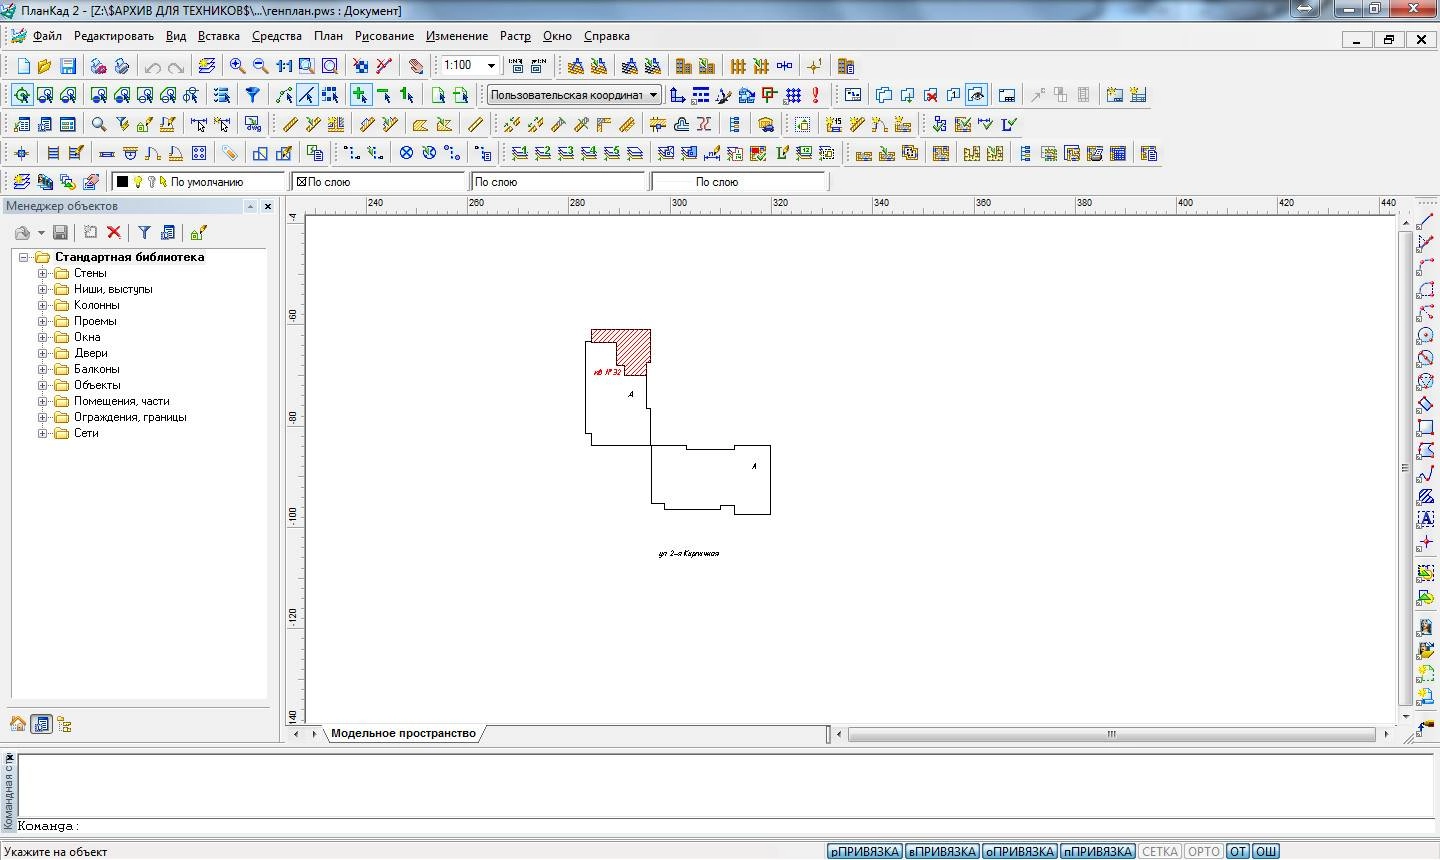Viewport: 1440px width, 860px height.
Task: Select the circle drawing tool in the right toolbar
Action: point(1426,335)
